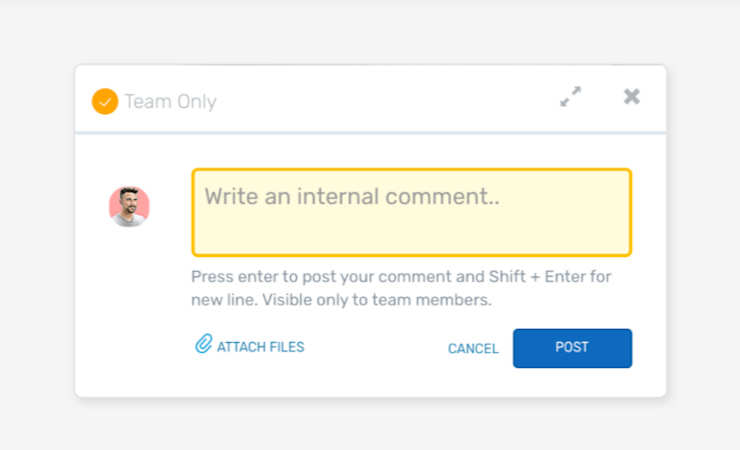
Task: Dismiss the dialog using the X icon
Action: [631, 97]
